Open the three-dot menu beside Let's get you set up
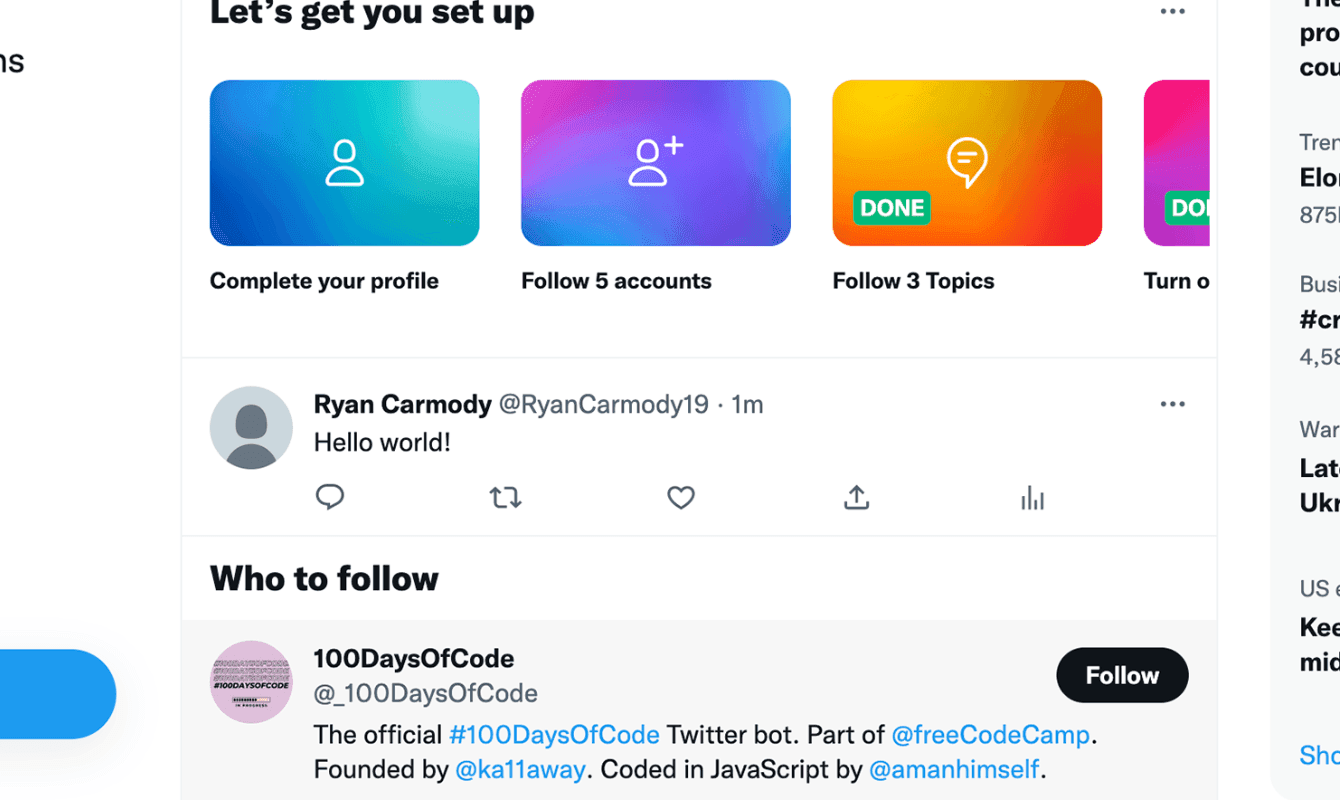Viewport: 1340px width, 800px height. pyautogui.click(x=1172, y=12)
